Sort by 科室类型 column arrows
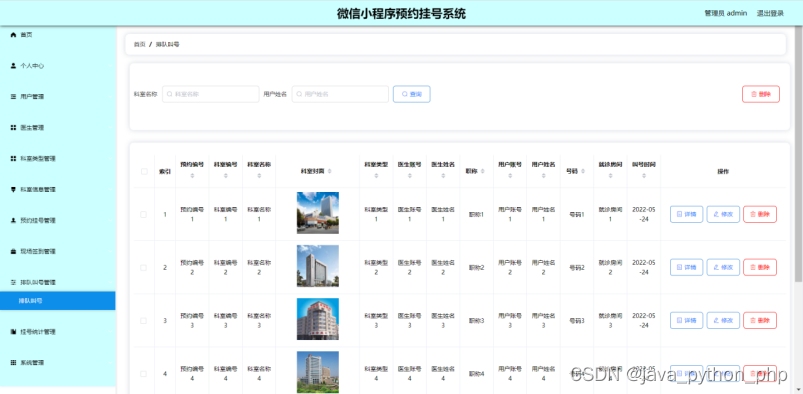Viewport: 803px width, 394px height. (376, 176)
